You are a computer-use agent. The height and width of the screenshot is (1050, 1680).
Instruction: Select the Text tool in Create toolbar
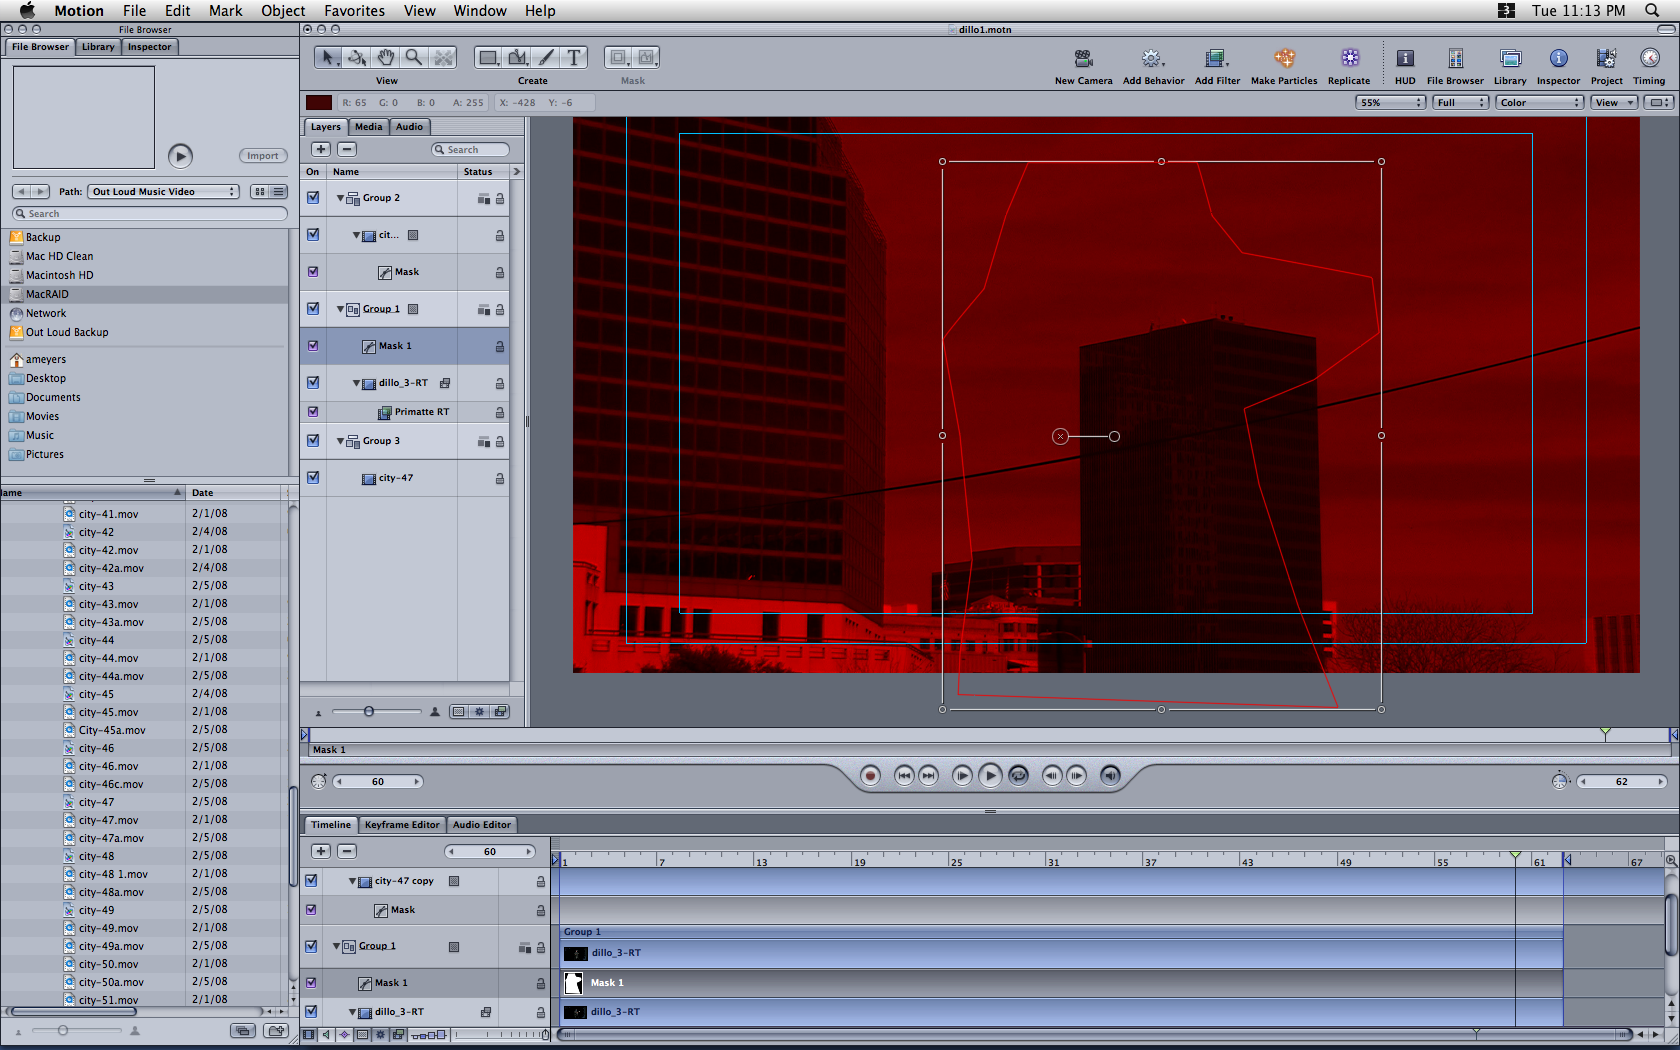573,58
